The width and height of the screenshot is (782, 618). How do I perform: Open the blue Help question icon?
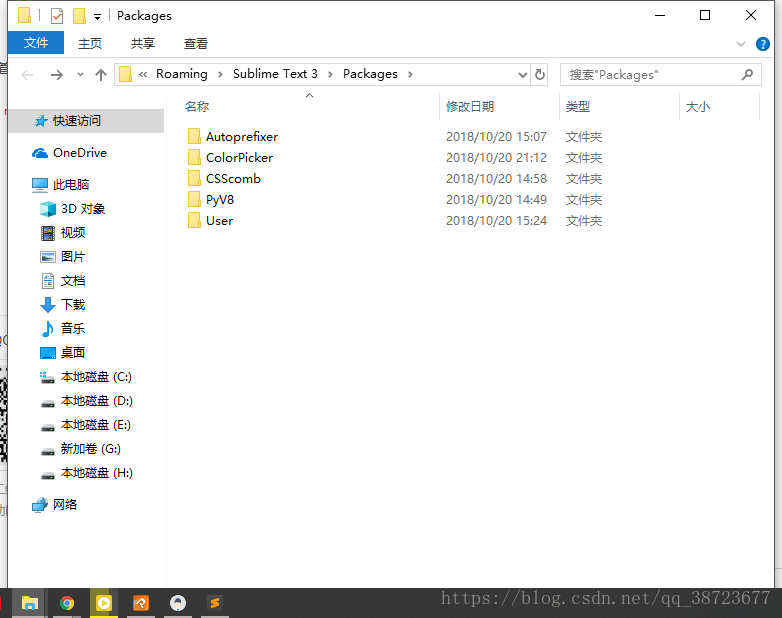[763, 44]
